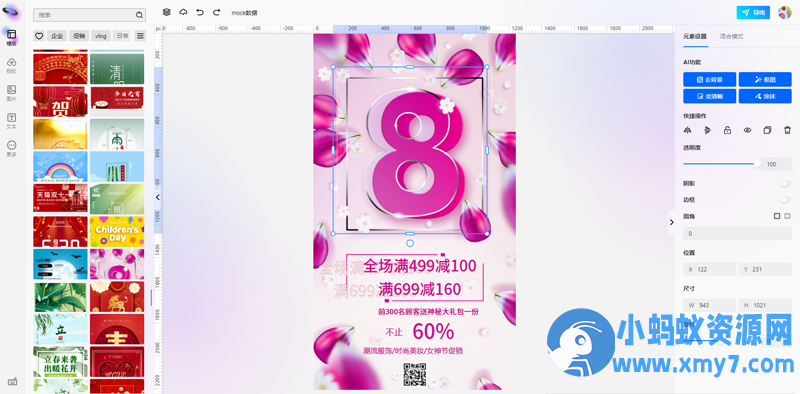Viewport: 800px width, 394px height.
Task: Click the 变清晰 sharpen button
Action: click(710, 96)
